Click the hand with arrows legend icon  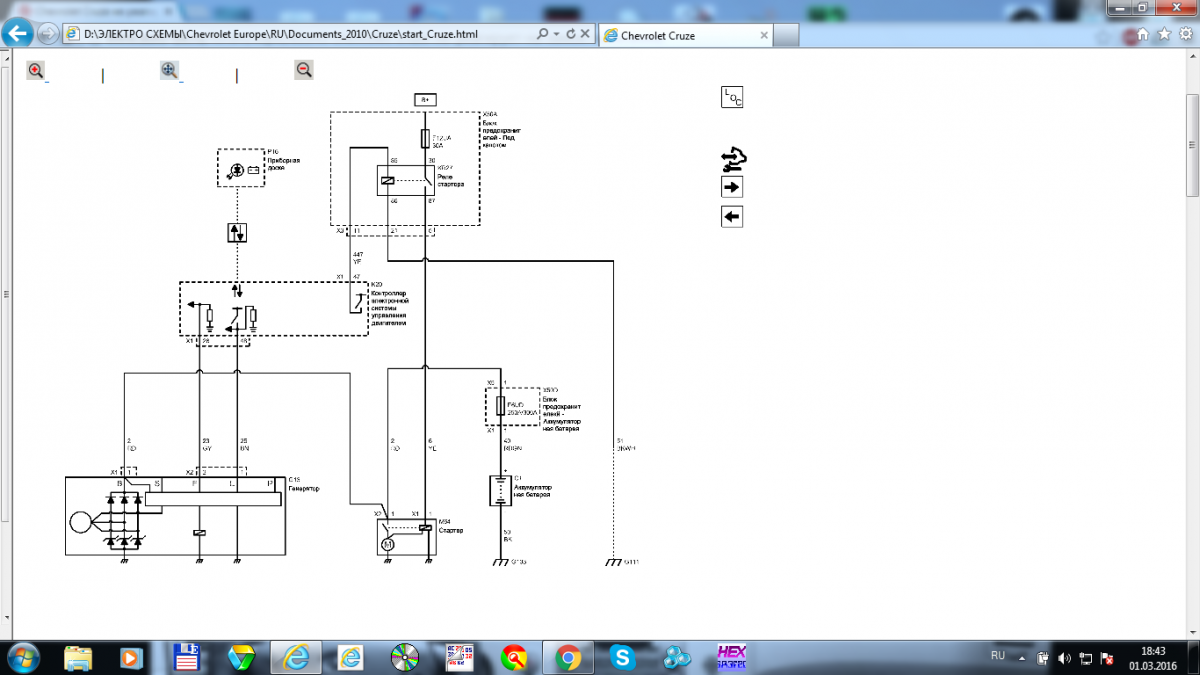[x=734, y=158]
